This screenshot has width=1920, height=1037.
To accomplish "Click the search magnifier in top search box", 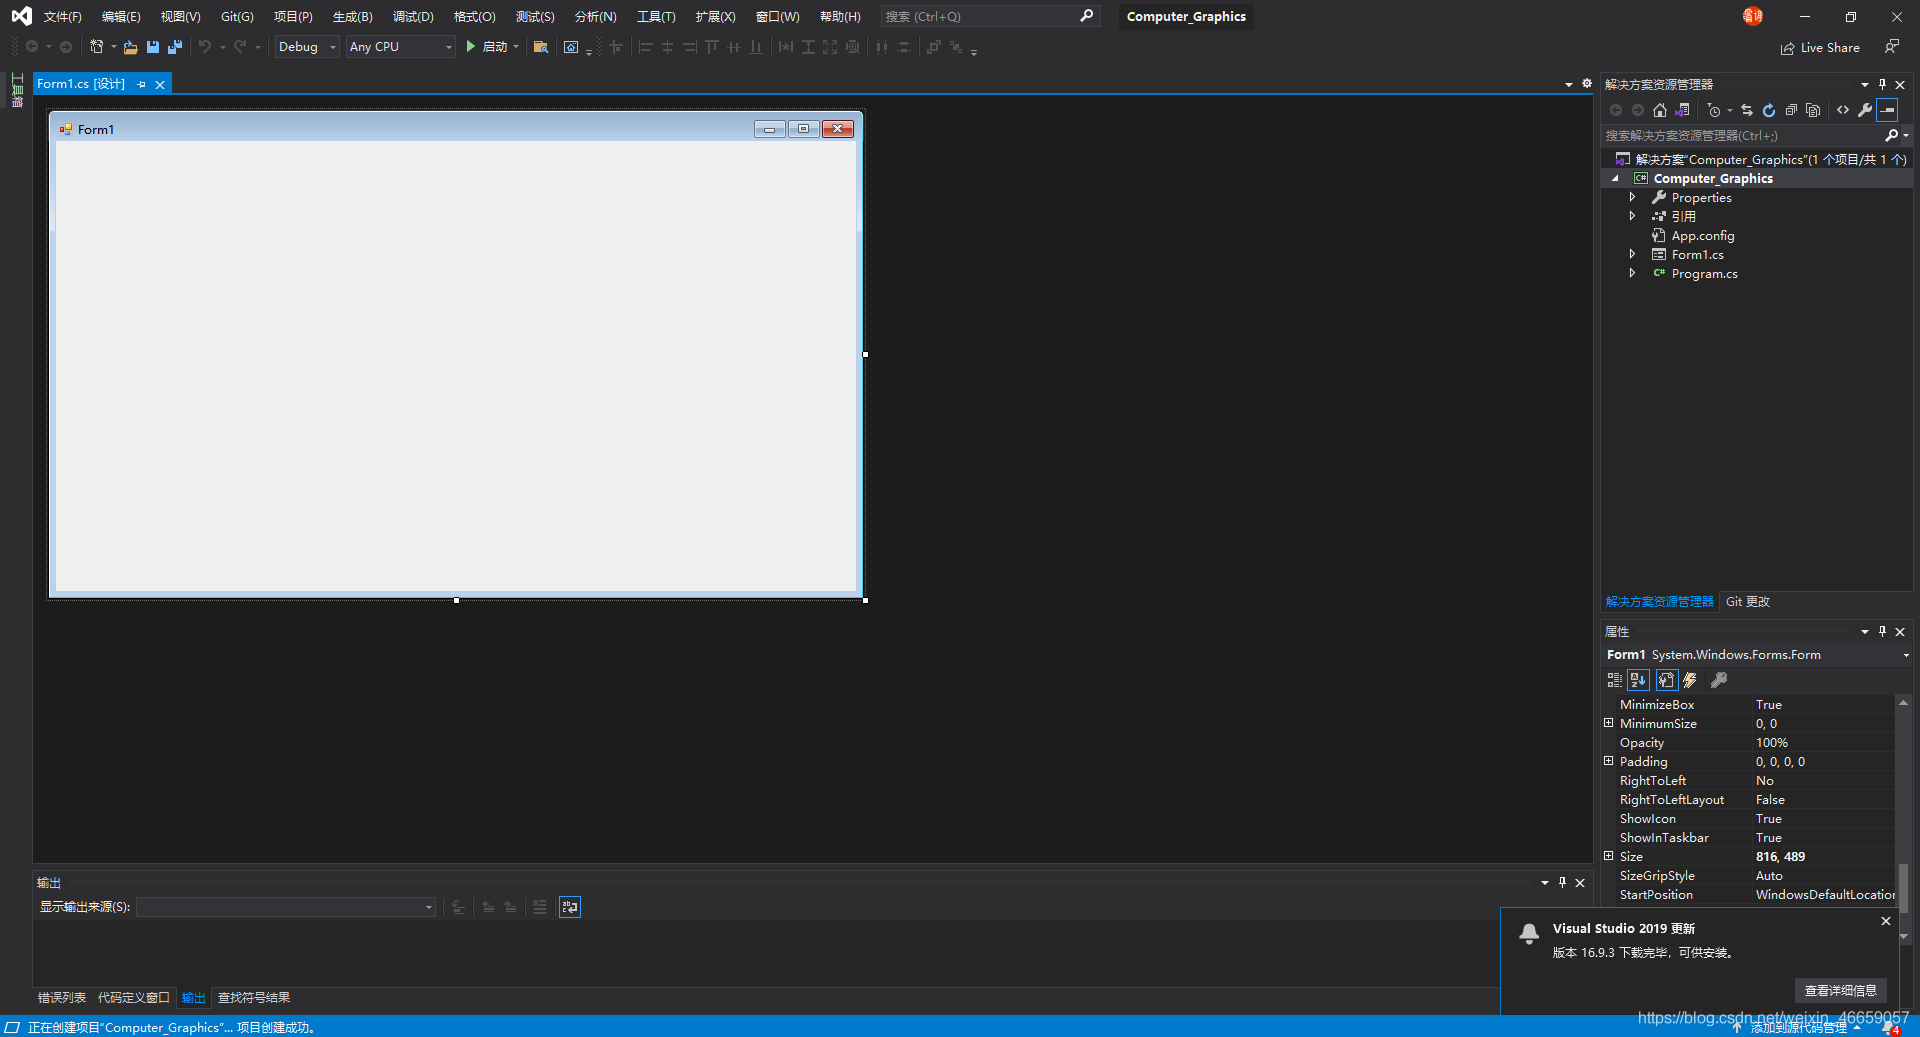I will click(x=1087, y=16).
